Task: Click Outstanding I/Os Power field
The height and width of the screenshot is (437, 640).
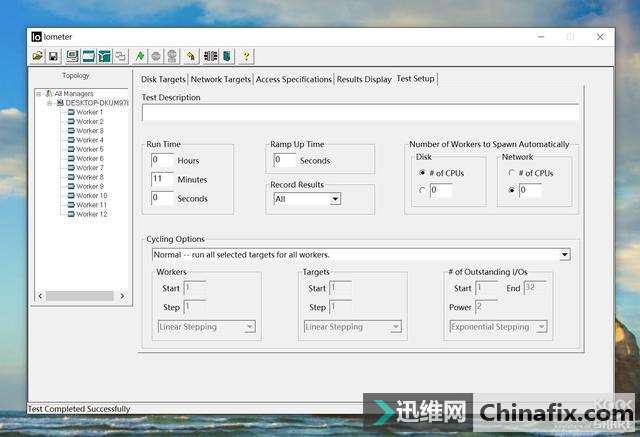Action: [x=487, y=307]
